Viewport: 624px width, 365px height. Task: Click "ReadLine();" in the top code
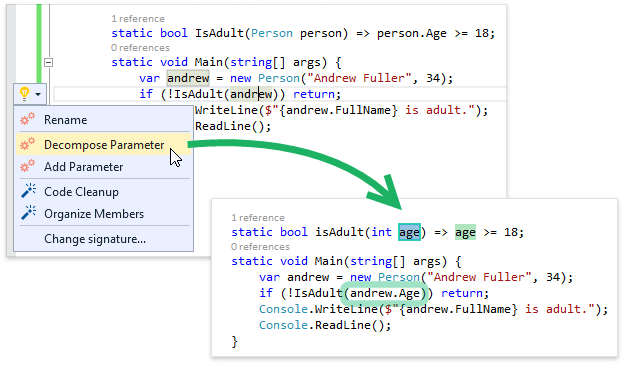tap(233, 127)
